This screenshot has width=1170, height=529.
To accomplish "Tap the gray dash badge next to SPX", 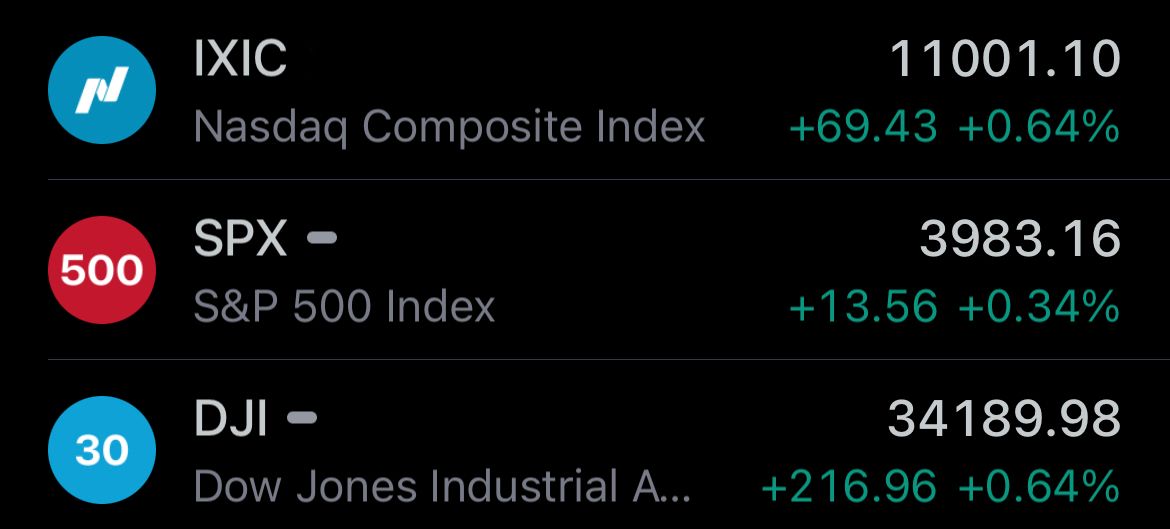I will pos(322,239).
